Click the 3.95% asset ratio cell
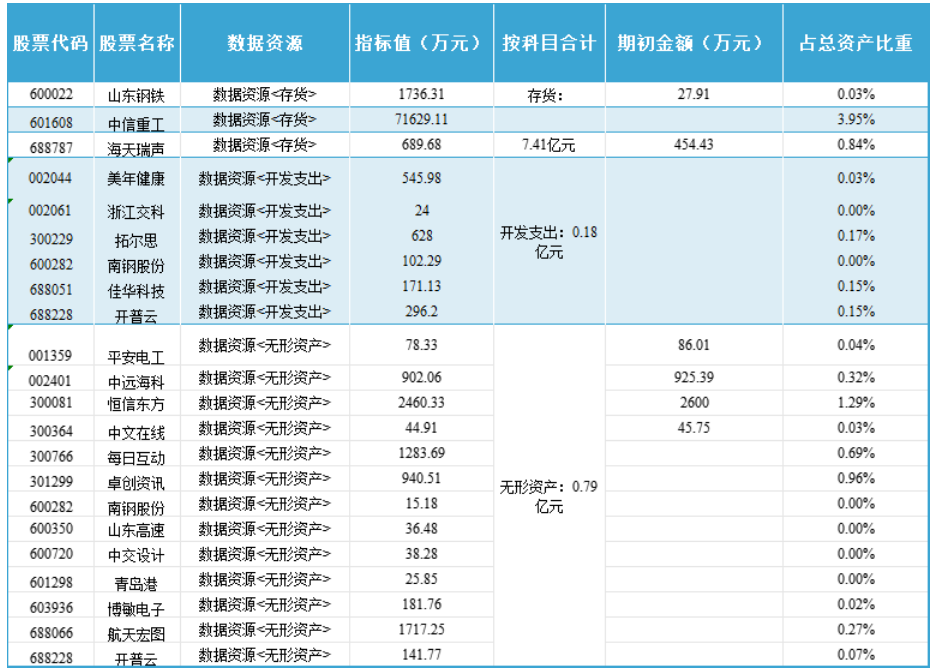Viewport: 939px width, 671px height. (855, 120)
